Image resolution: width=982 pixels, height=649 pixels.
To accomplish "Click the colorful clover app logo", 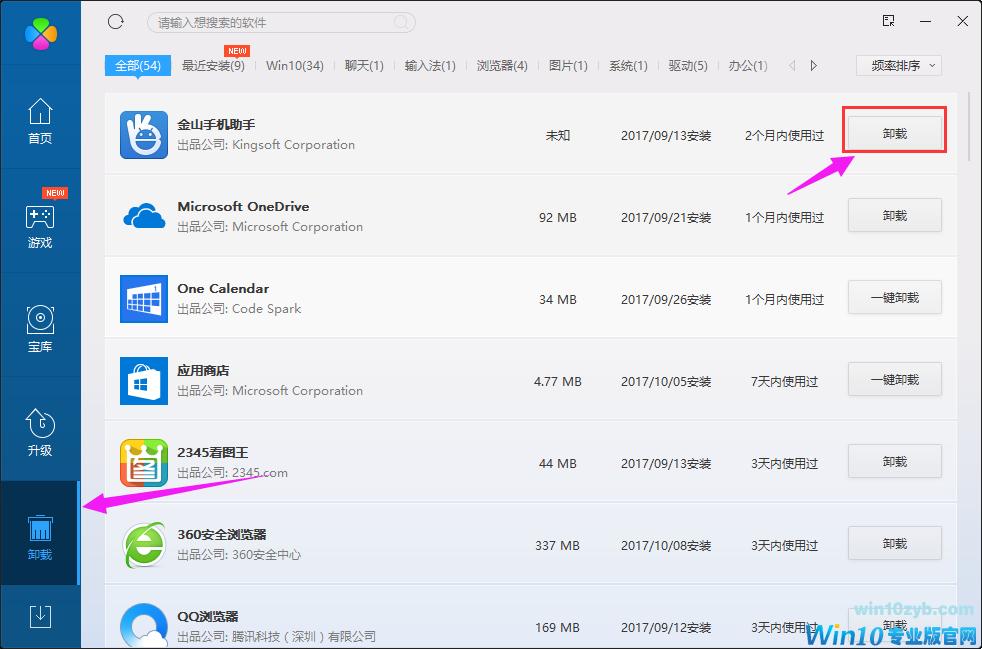I will (x=41, y=33).
